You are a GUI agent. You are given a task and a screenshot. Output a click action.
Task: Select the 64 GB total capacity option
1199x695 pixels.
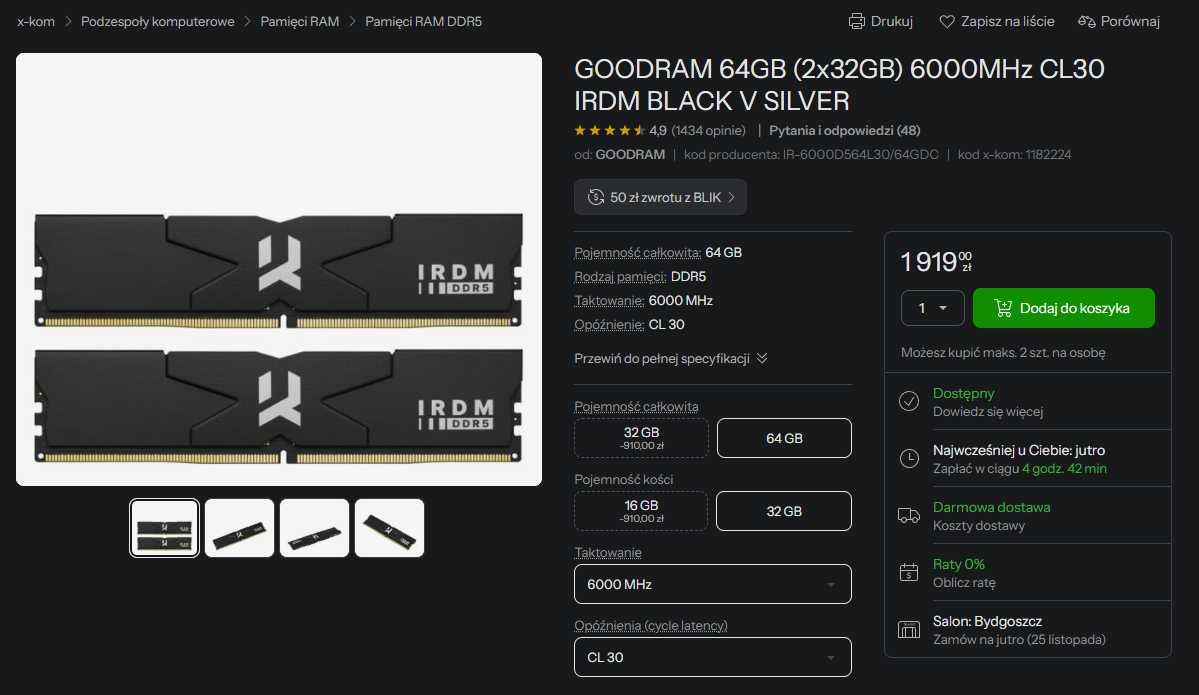(x=784, y=438)
